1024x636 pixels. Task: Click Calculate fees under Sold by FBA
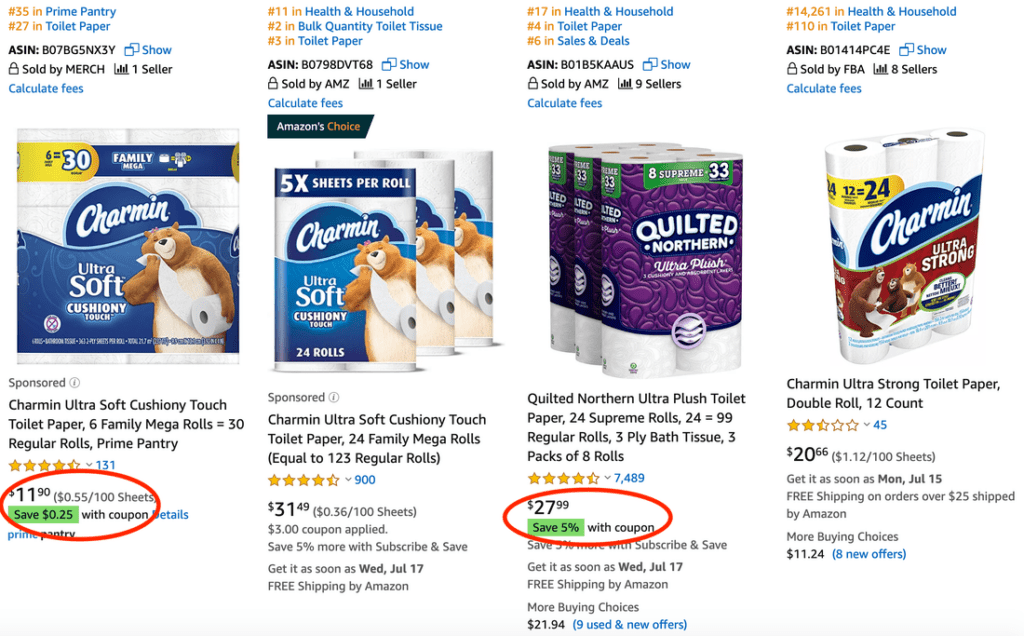824,89
